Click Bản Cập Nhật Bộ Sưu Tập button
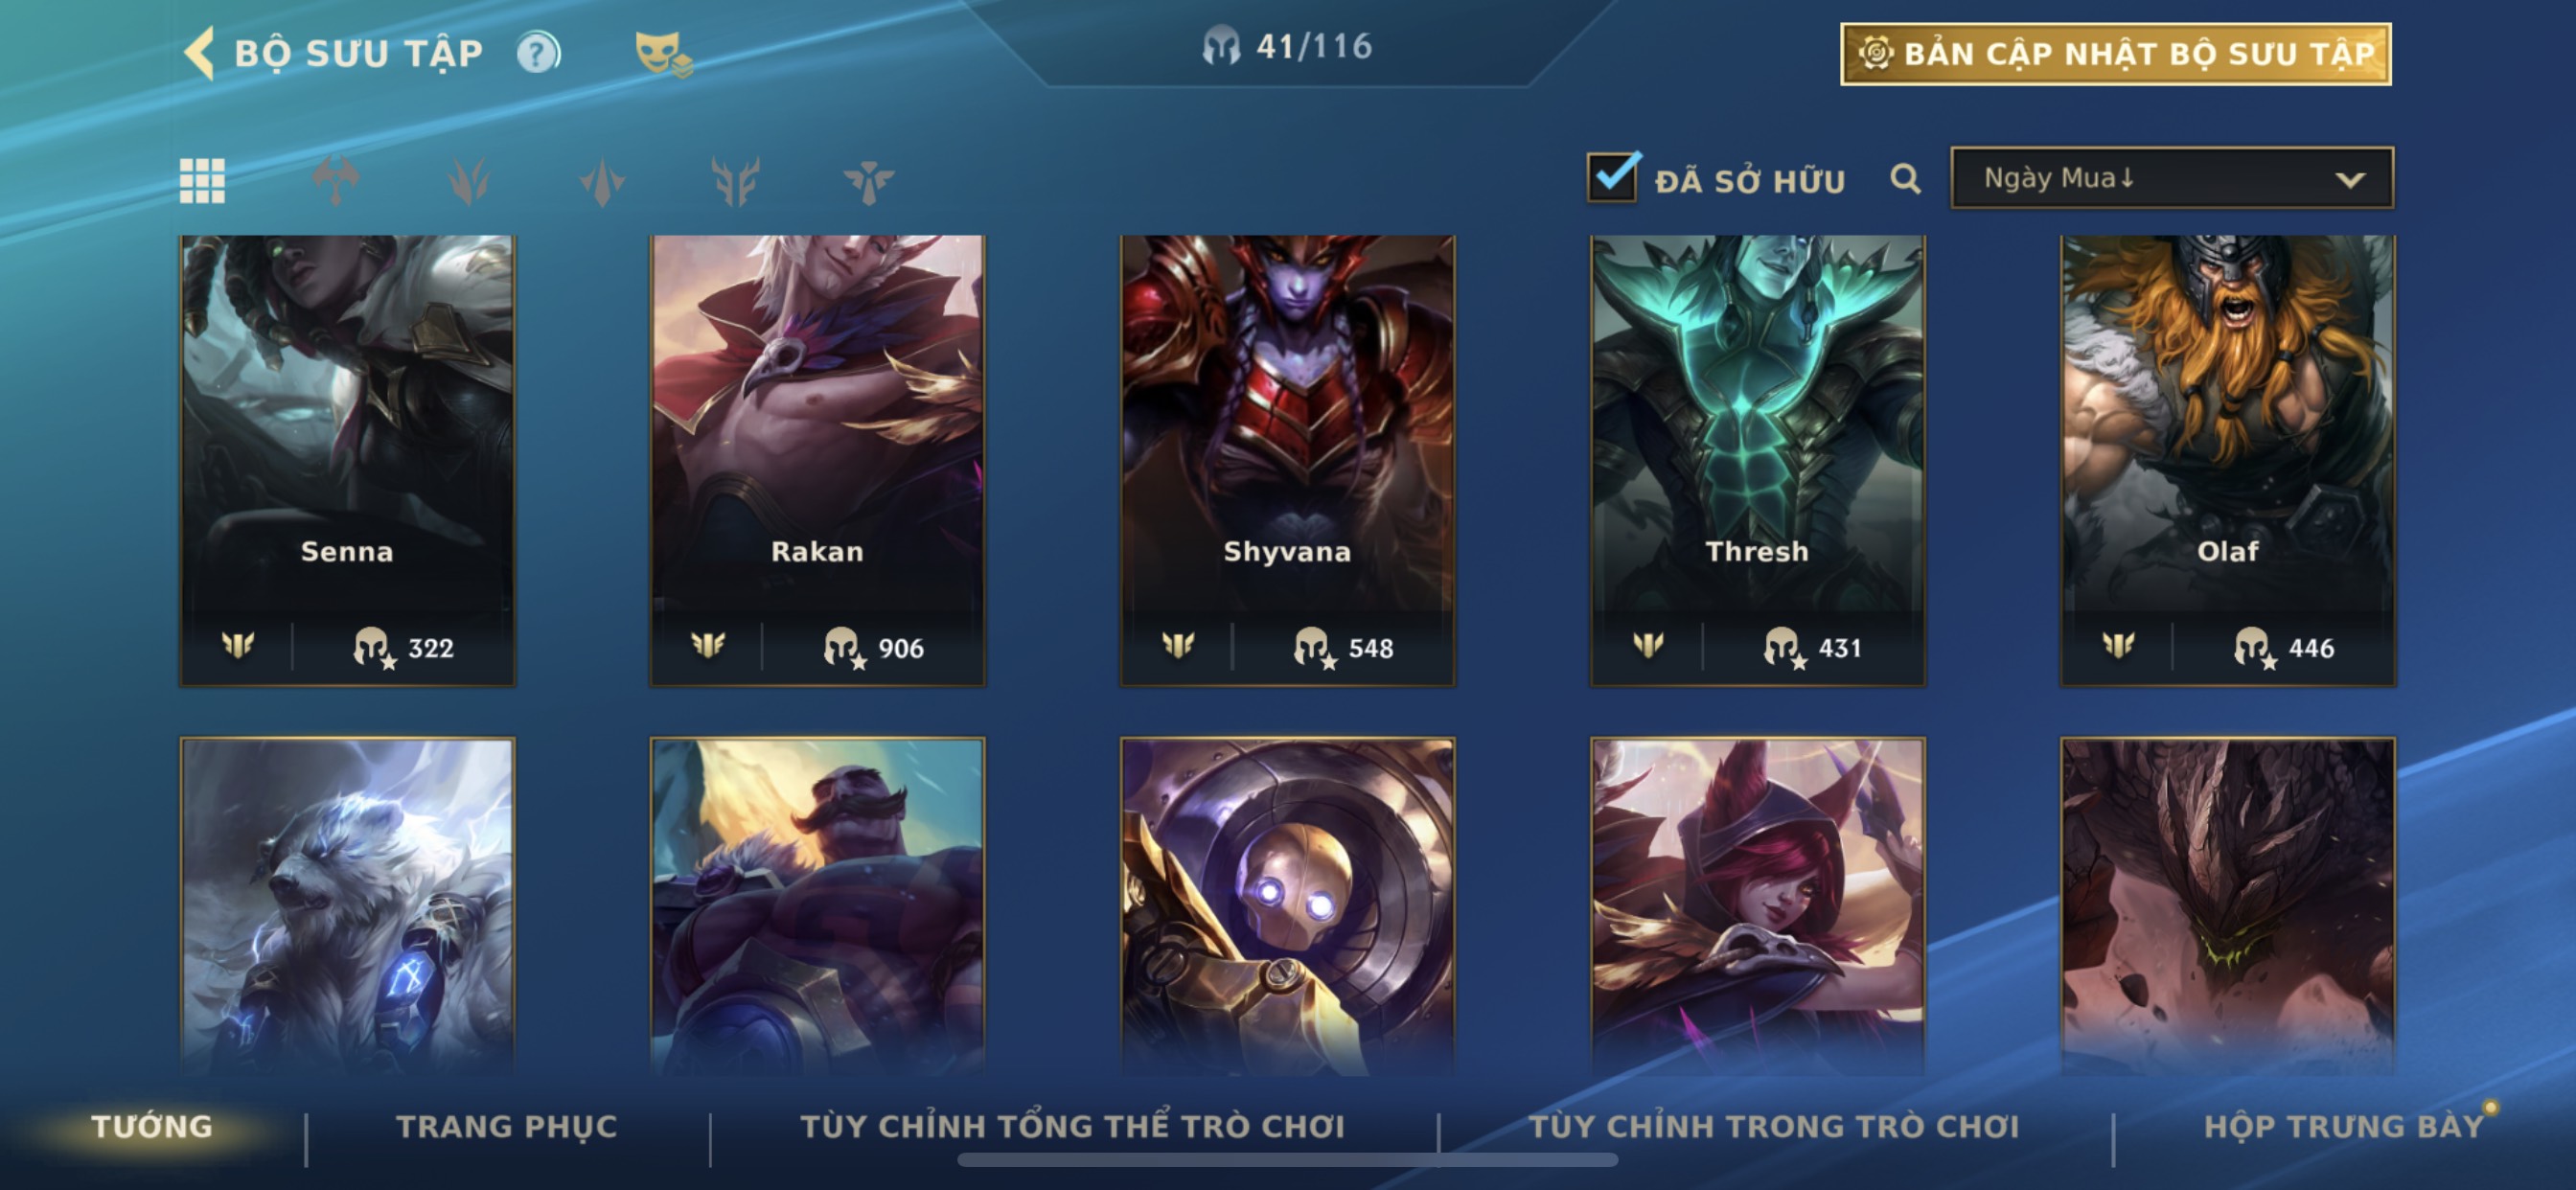 point(2116,54)
